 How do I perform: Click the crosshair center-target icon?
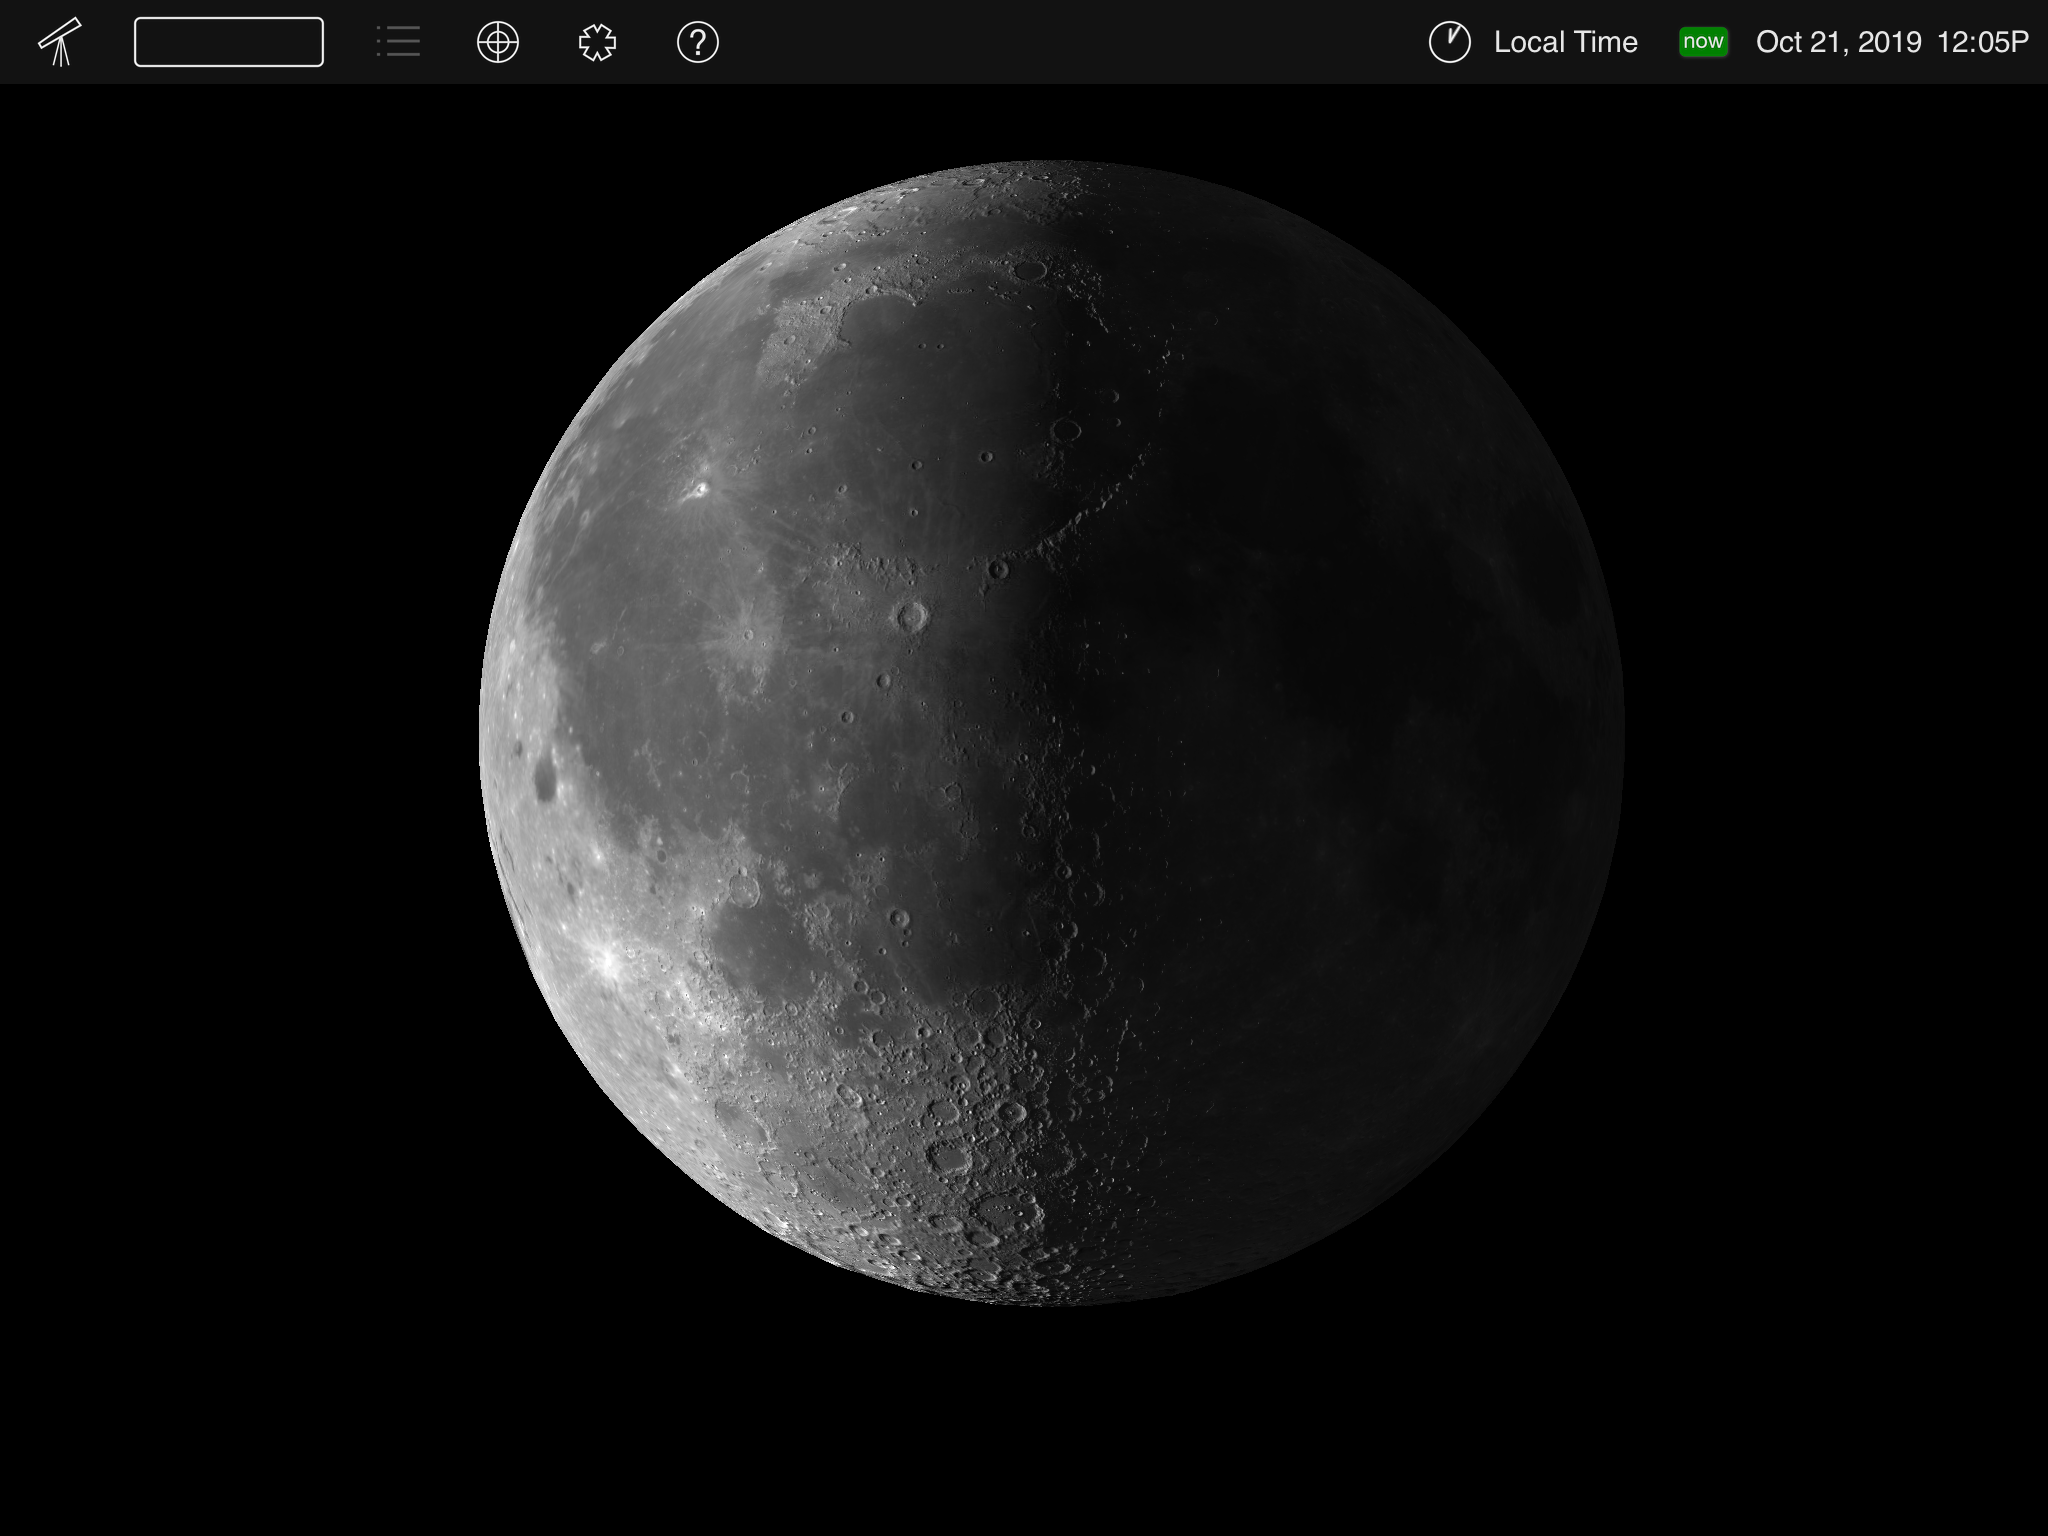[498, 42]
